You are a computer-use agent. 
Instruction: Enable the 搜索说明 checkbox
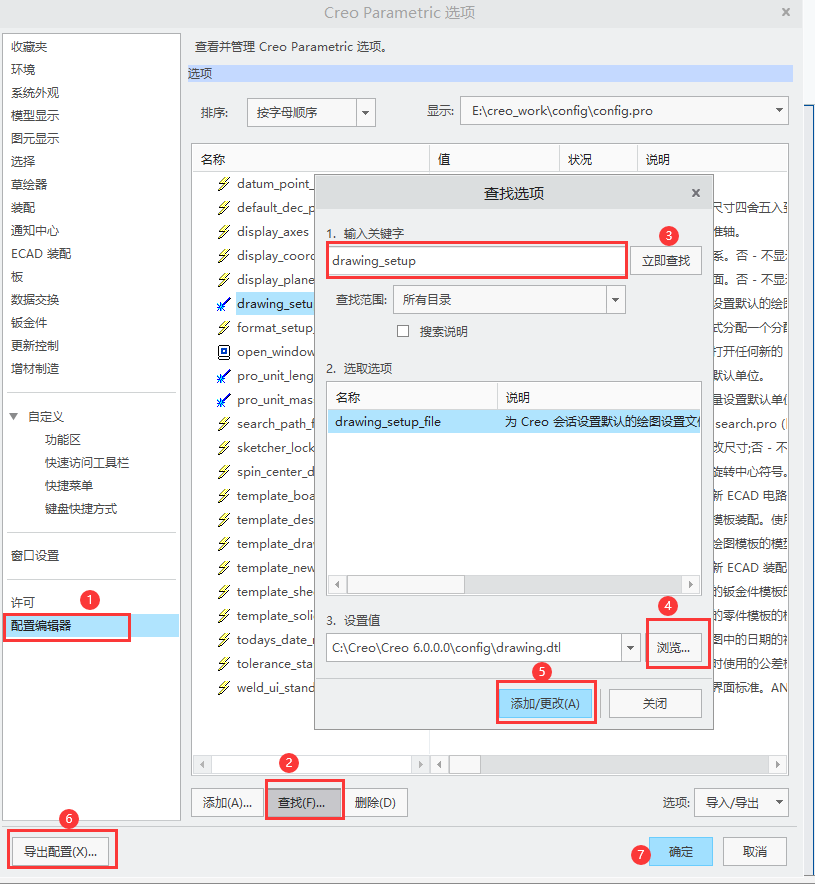tap(403, 332)
